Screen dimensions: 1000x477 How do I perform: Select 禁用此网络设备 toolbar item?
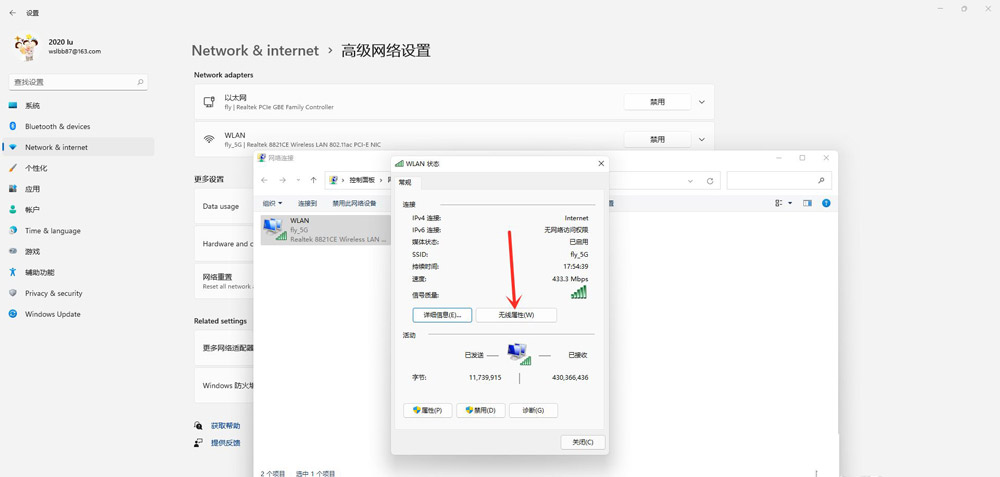pos(354,203)
